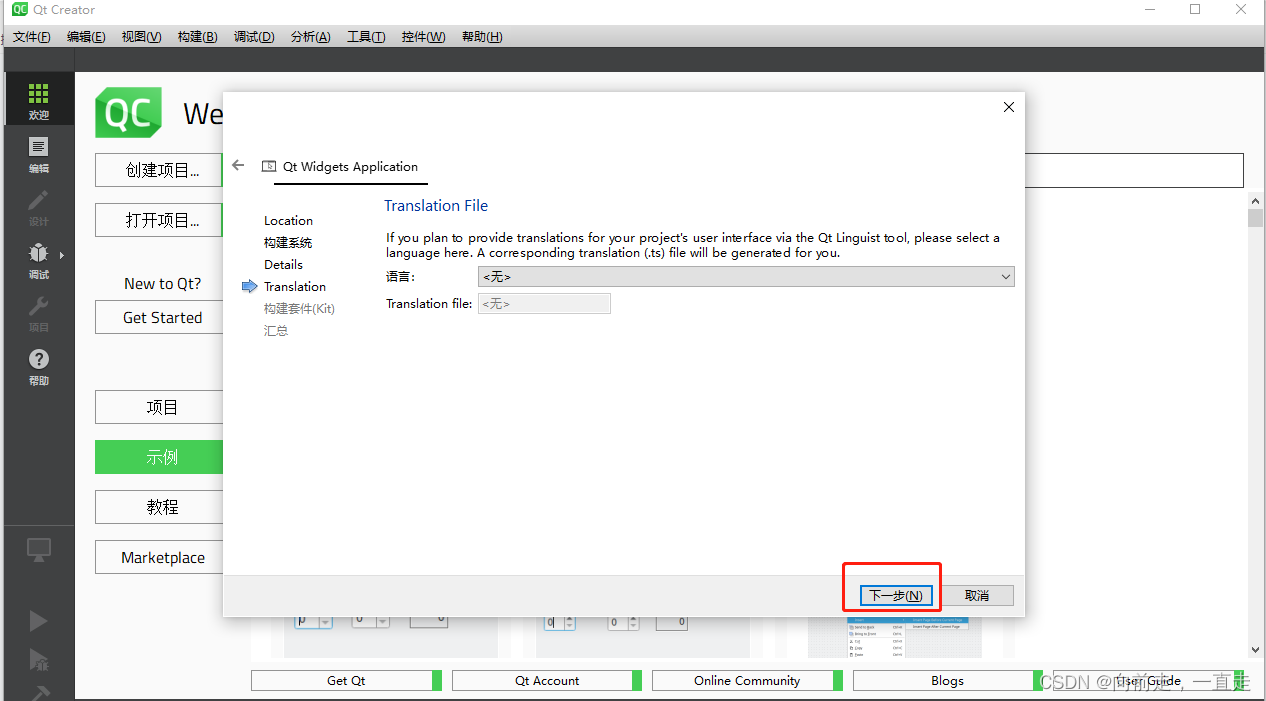Click the scrollbar down arrow
The image size is (1266, 701).
point(1256,649)
